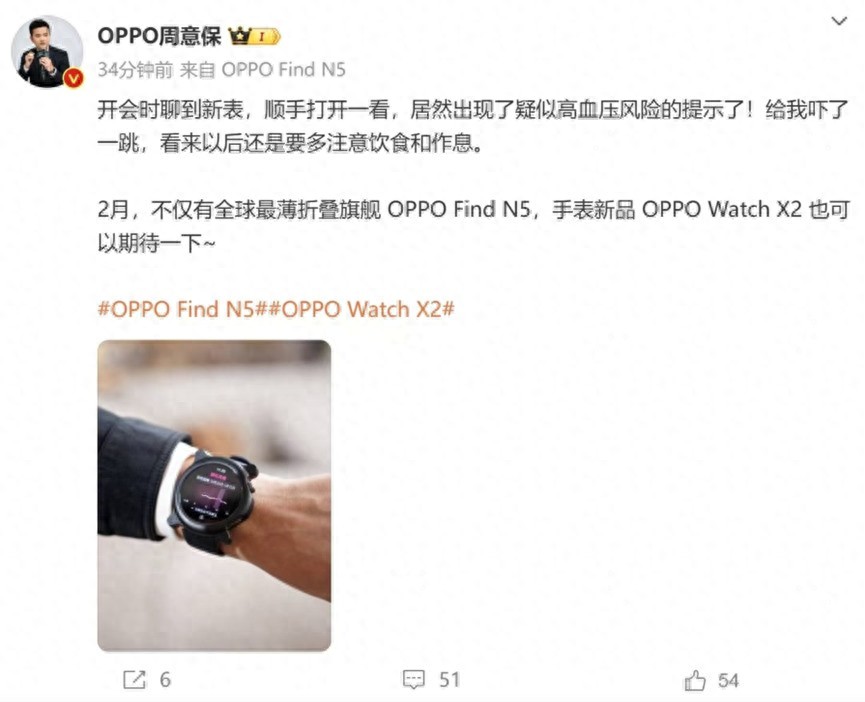Open comments via speech bubble icon

coord(414,679)
